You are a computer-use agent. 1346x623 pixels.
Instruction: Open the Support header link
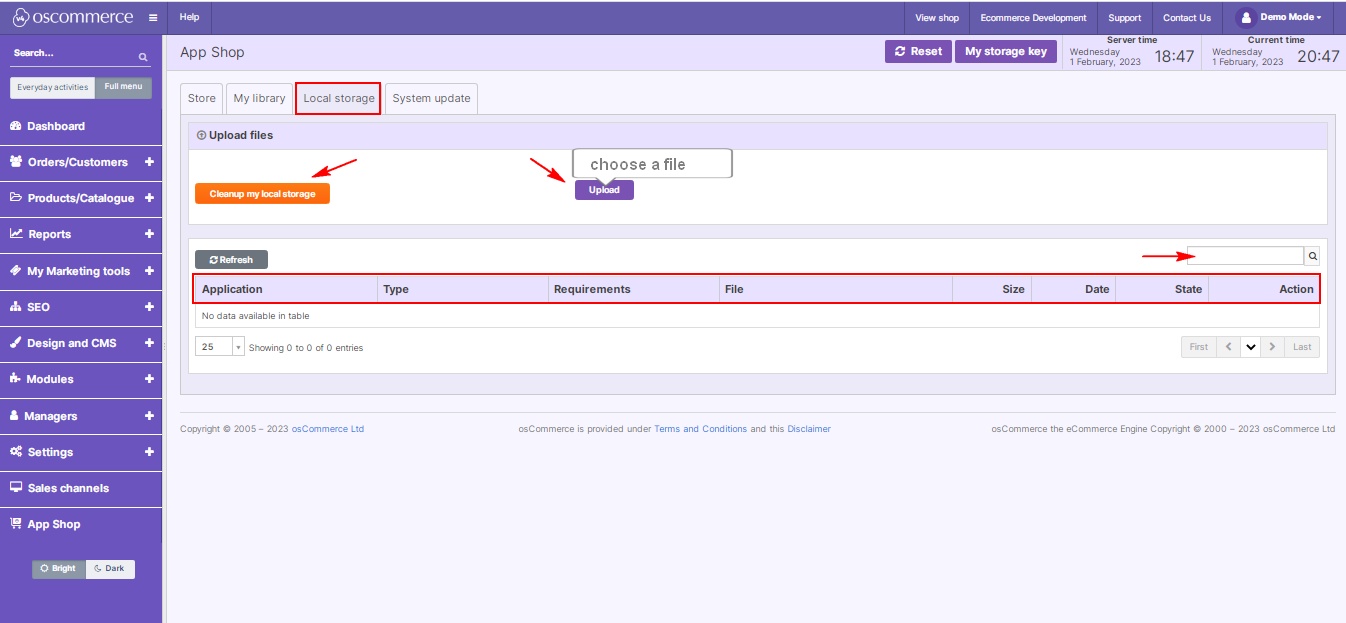coord(1124,17)
